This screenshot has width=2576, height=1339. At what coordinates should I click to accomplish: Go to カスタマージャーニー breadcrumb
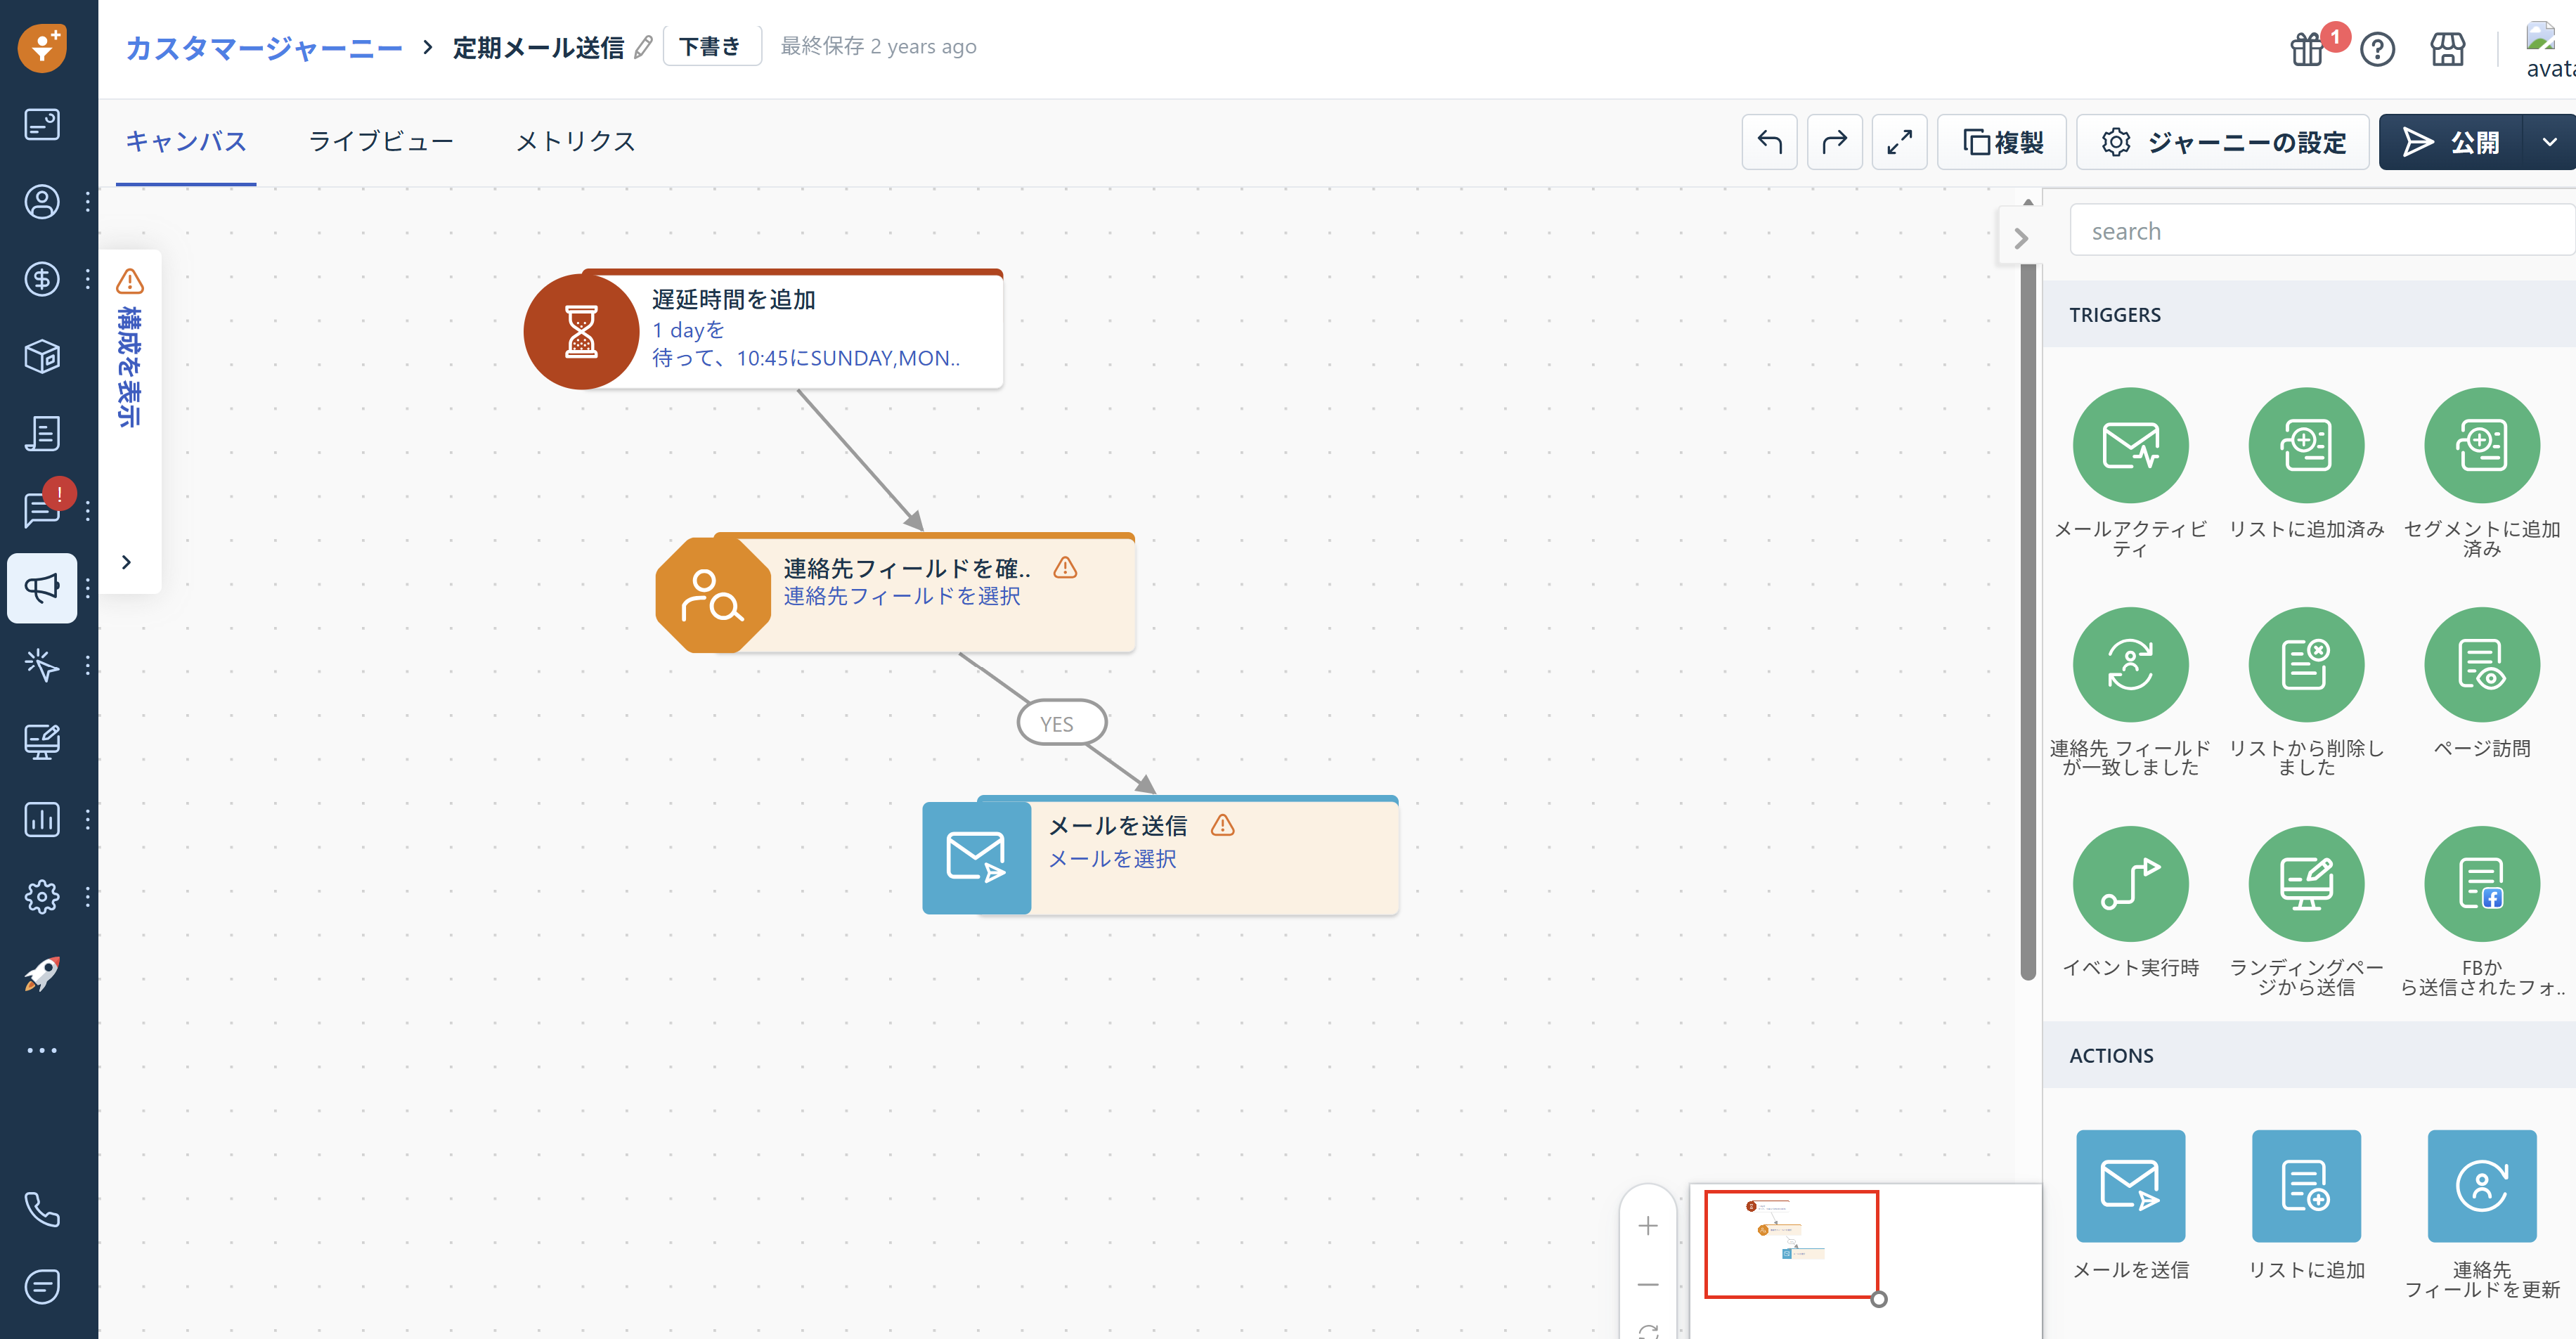pyautogui.click(x=264, y=48)
